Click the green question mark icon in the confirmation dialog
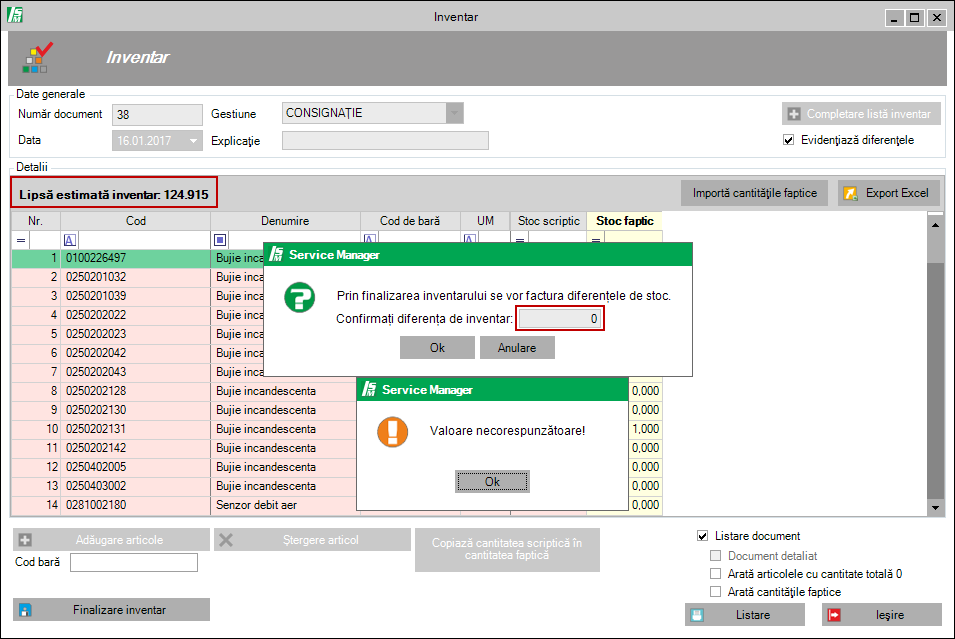The height and width of the screenshot is (639, 955). tap(300, 297)
